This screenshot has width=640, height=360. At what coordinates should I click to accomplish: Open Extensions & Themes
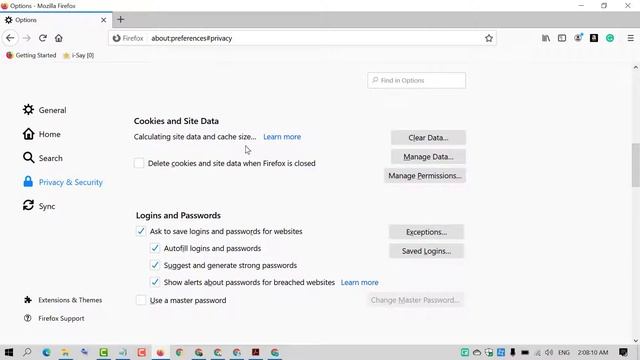[63, 300]
